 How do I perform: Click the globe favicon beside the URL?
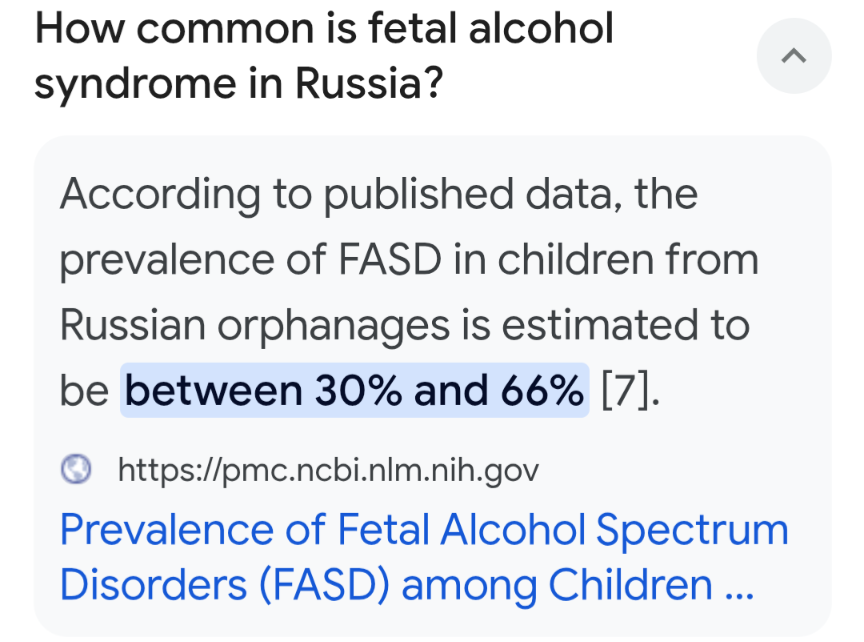coord(76,468)
